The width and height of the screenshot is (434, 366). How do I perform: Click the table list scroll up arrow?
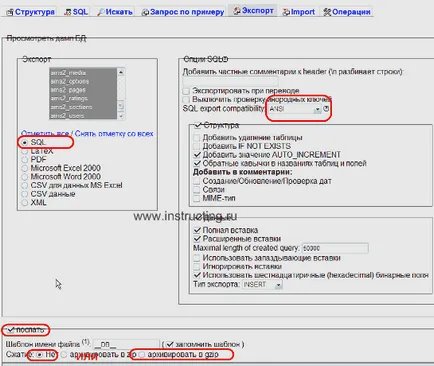tap(121, 72)
